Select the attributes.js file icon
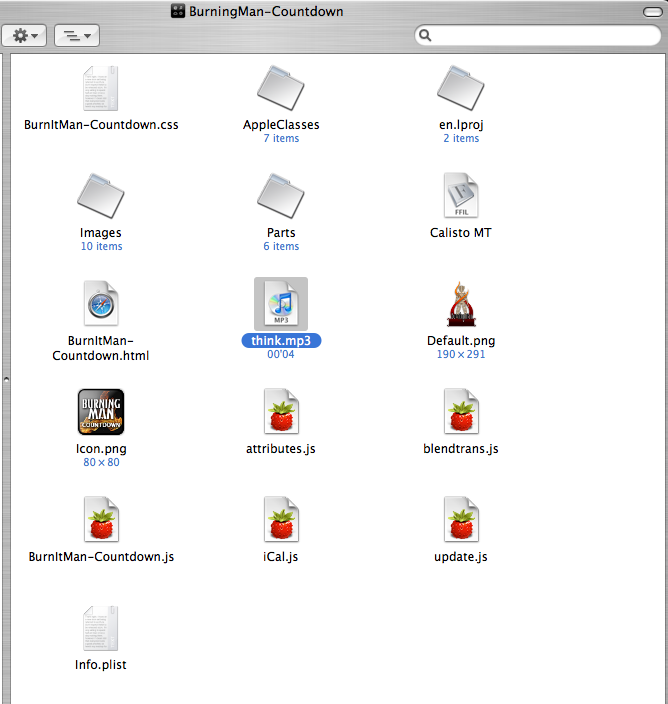The width and height of the screenshot is (668, 704). 281,411
